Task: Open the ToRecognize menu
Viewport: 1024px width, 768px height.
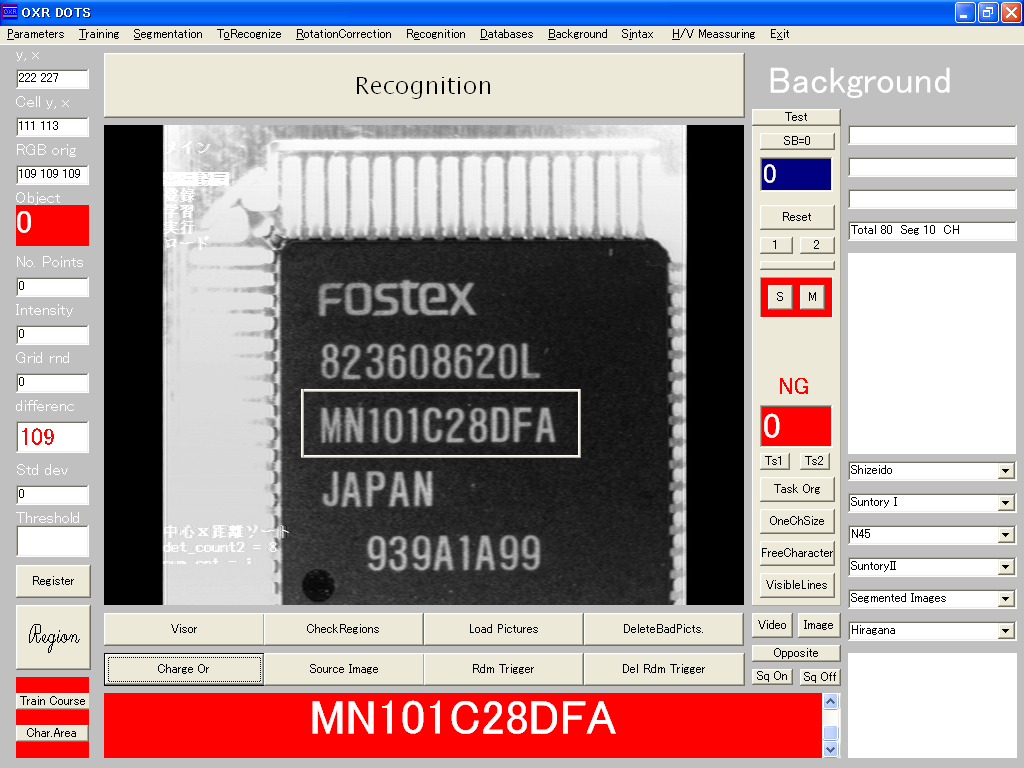Action: (x=249, y=34)
